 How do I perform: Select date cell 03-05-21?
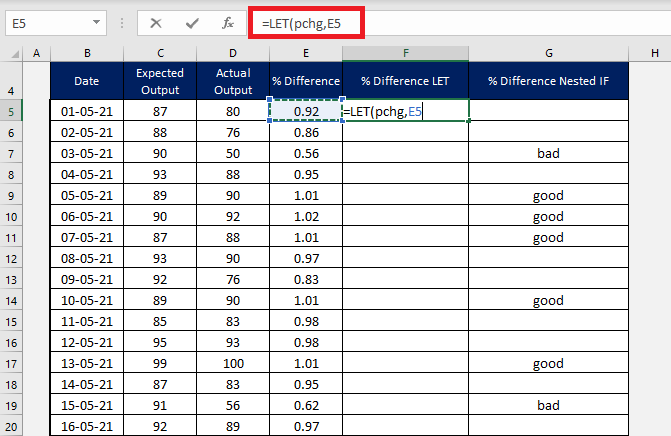click(x=87, y=153)
